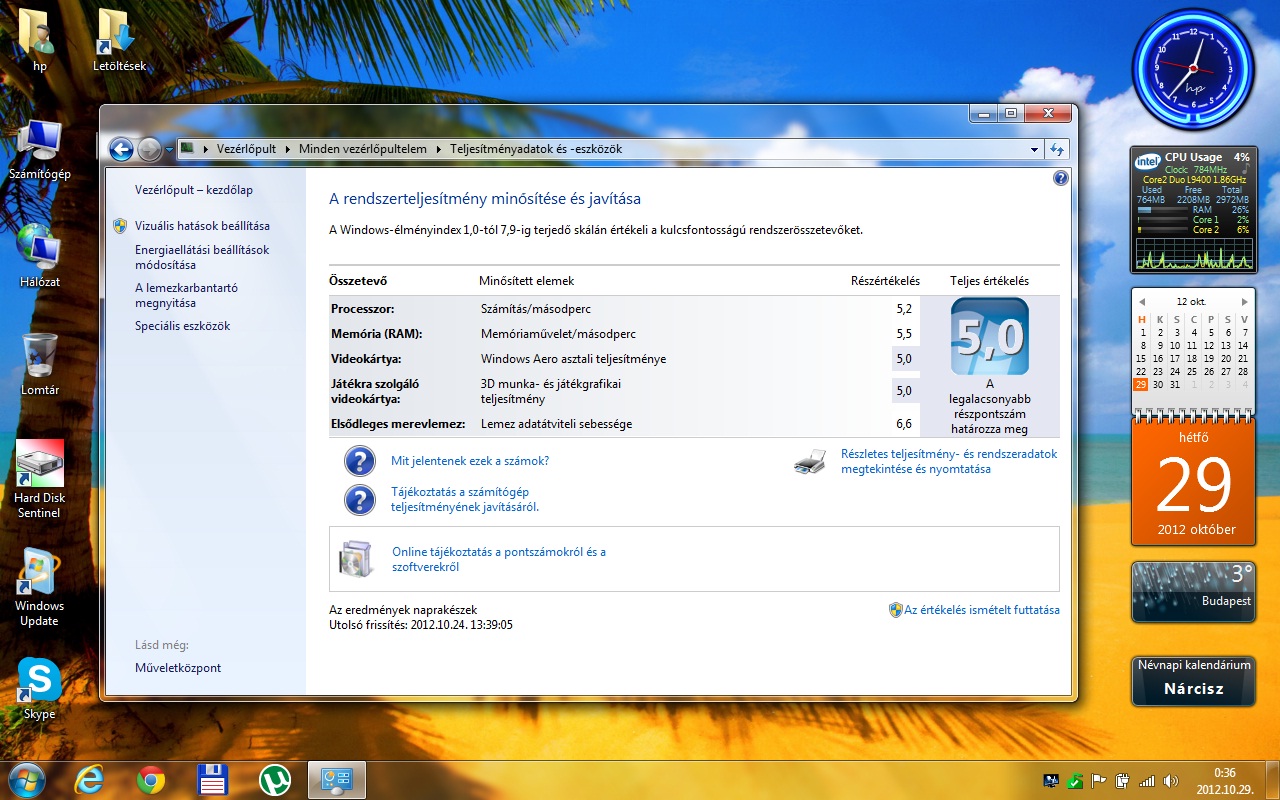
Task: Open A lemezkarbantartó megnyitása link
Action: click(186, 295)
